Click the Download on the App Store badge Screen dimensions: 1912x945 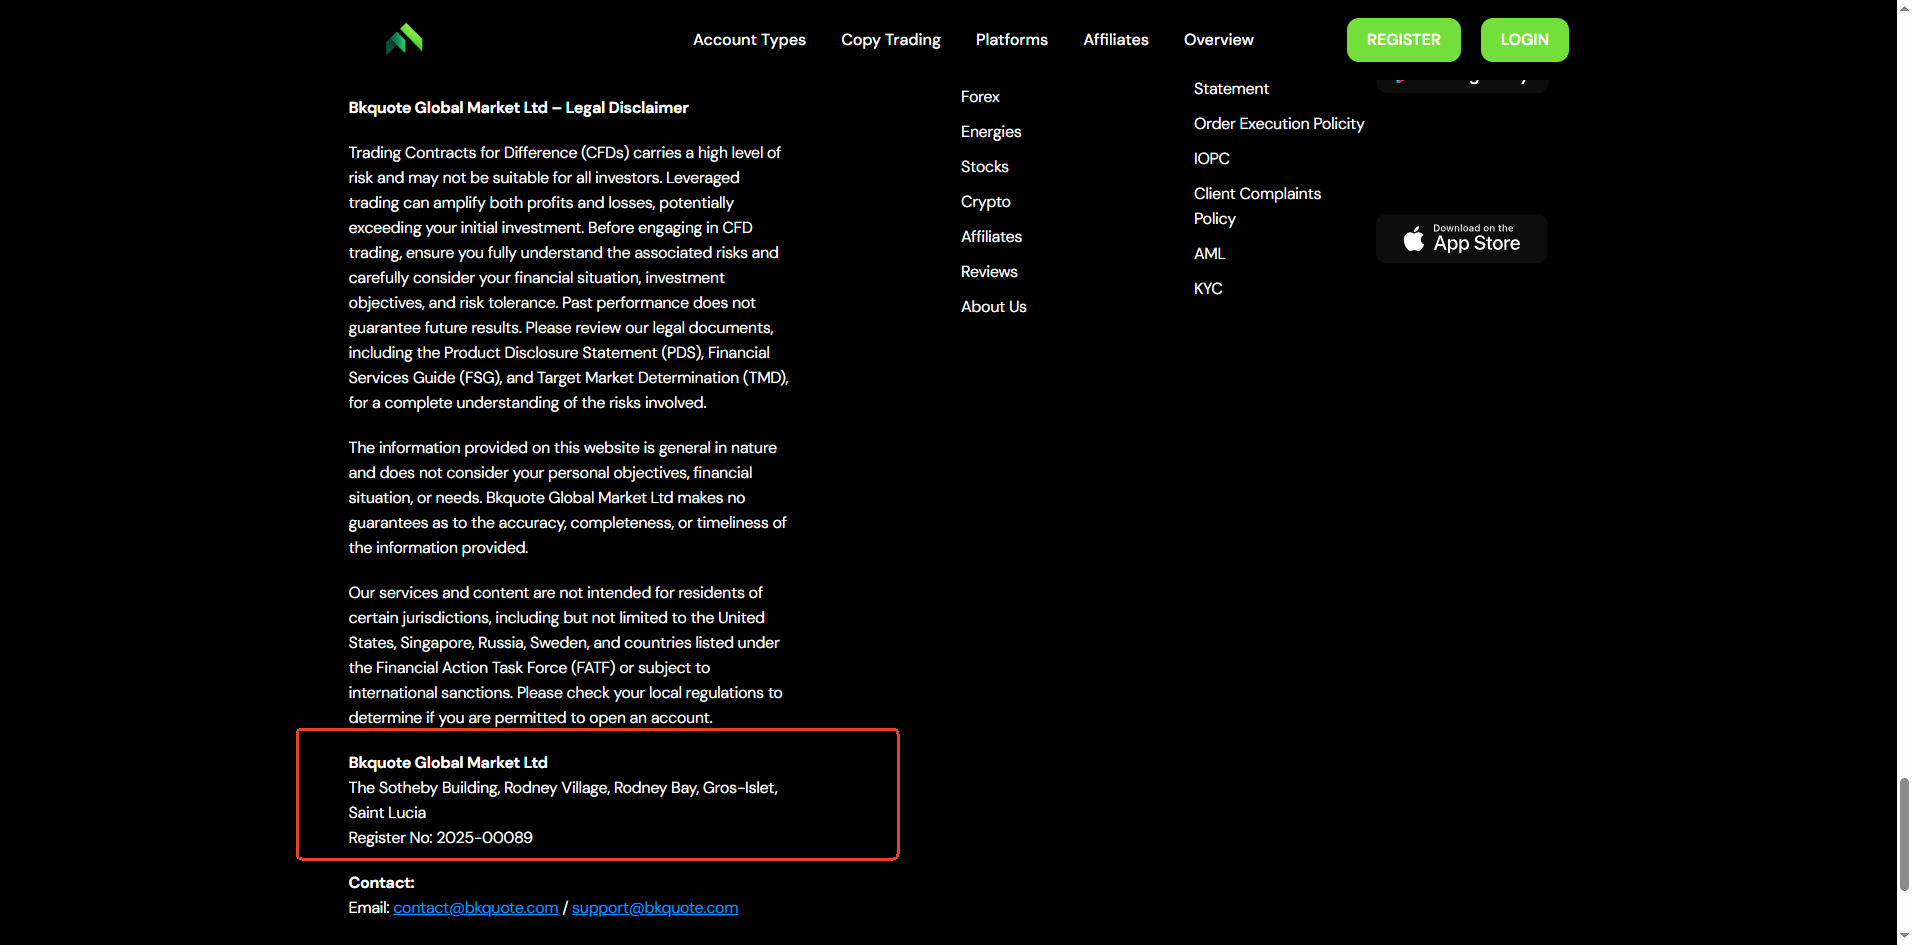pos(1462,239)
